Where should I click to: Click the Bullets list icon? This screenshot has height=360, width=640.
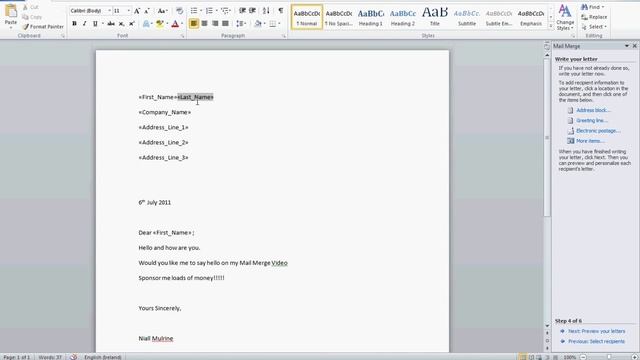[x=194, y=11]
